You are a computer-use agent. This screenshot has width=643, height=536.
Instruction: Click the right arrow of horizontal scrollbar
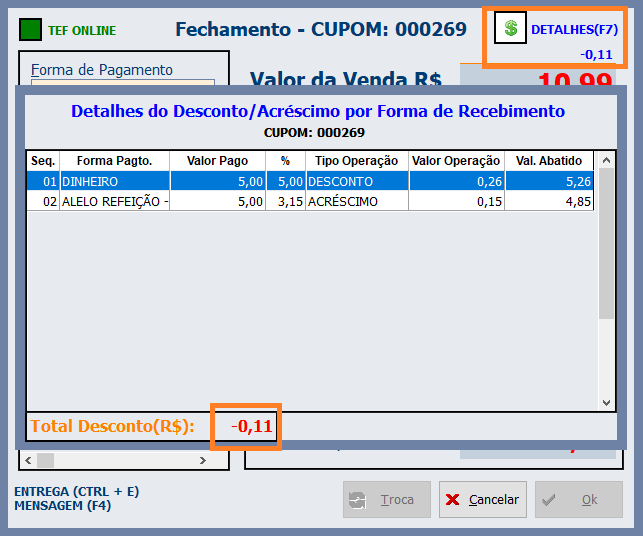coord(203,461)
